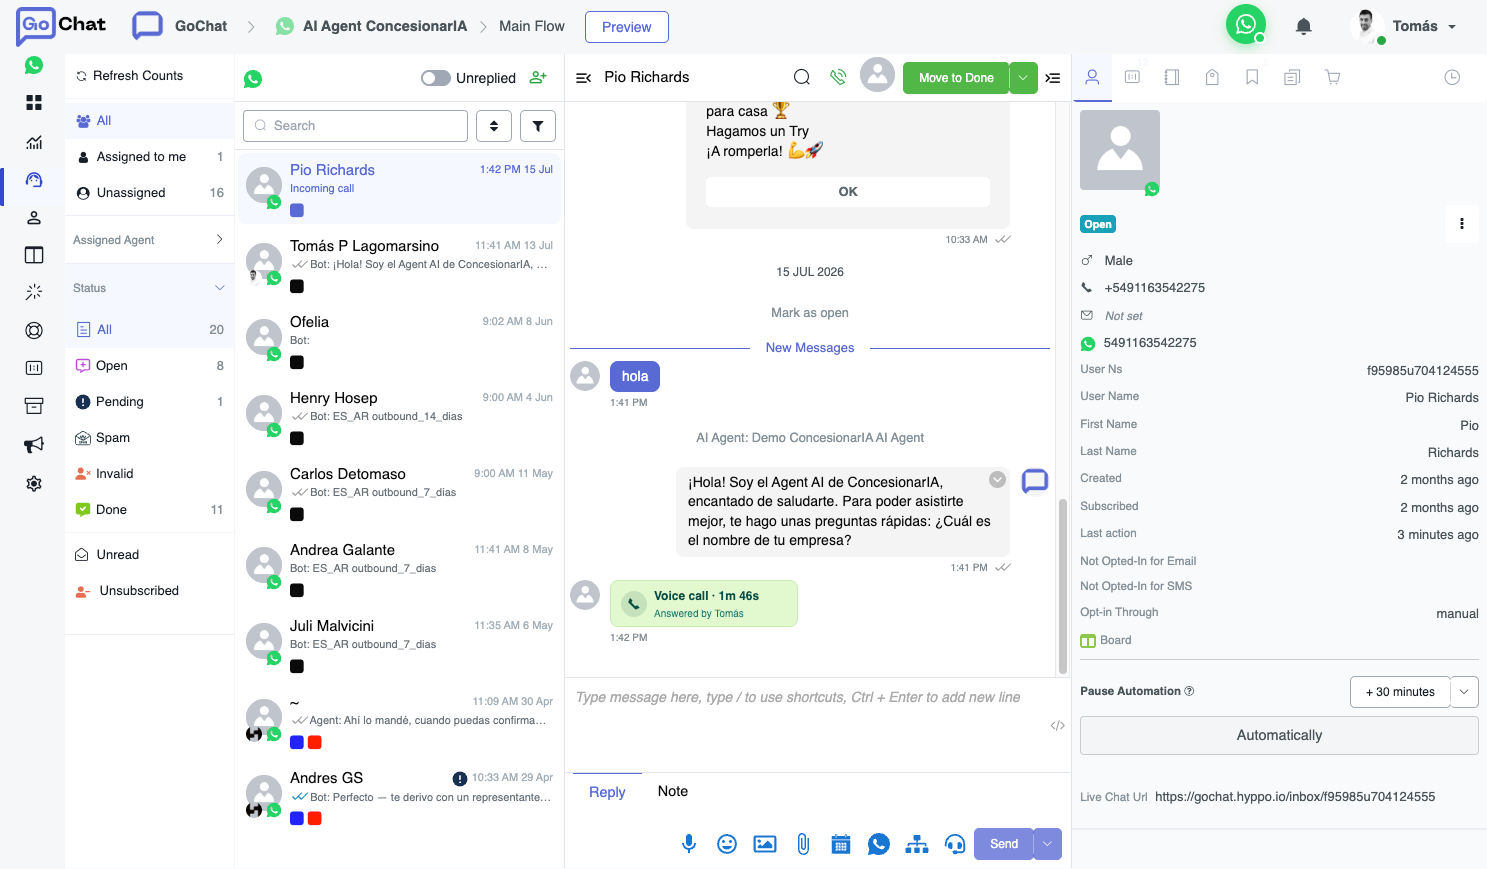
Task: Click the green WhatsApp channel icon in top bar
Action: pyautogui.click(x=1246, y=24)
